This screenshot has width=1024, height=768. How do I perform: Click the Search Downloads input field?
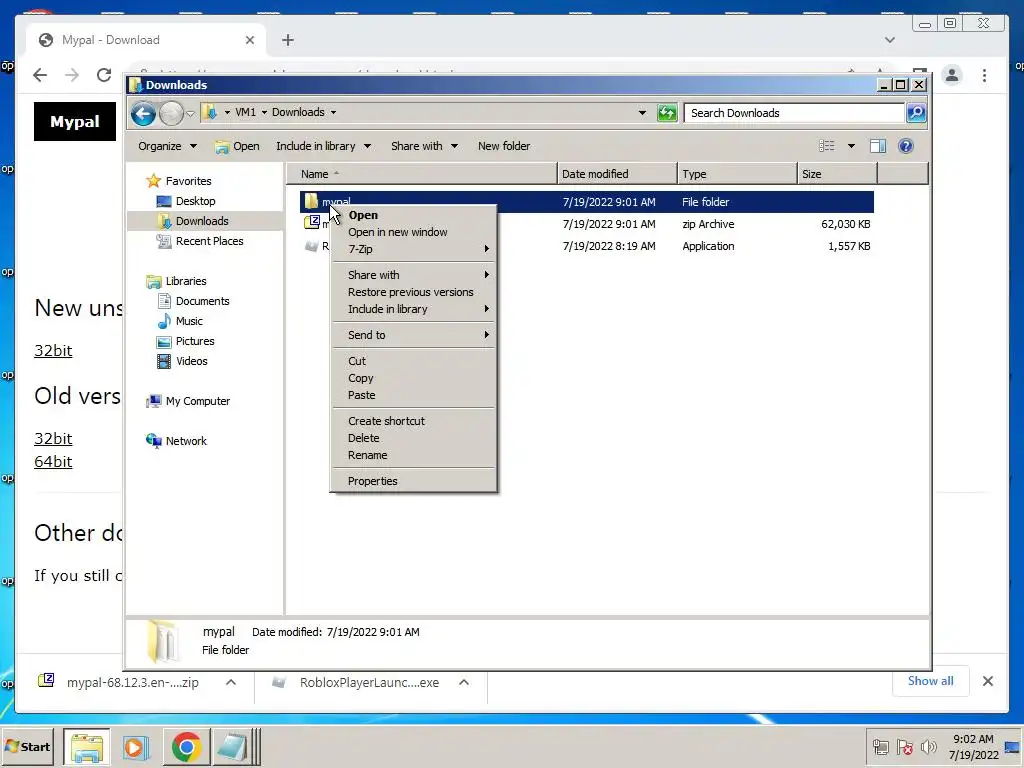click(793, 112)
